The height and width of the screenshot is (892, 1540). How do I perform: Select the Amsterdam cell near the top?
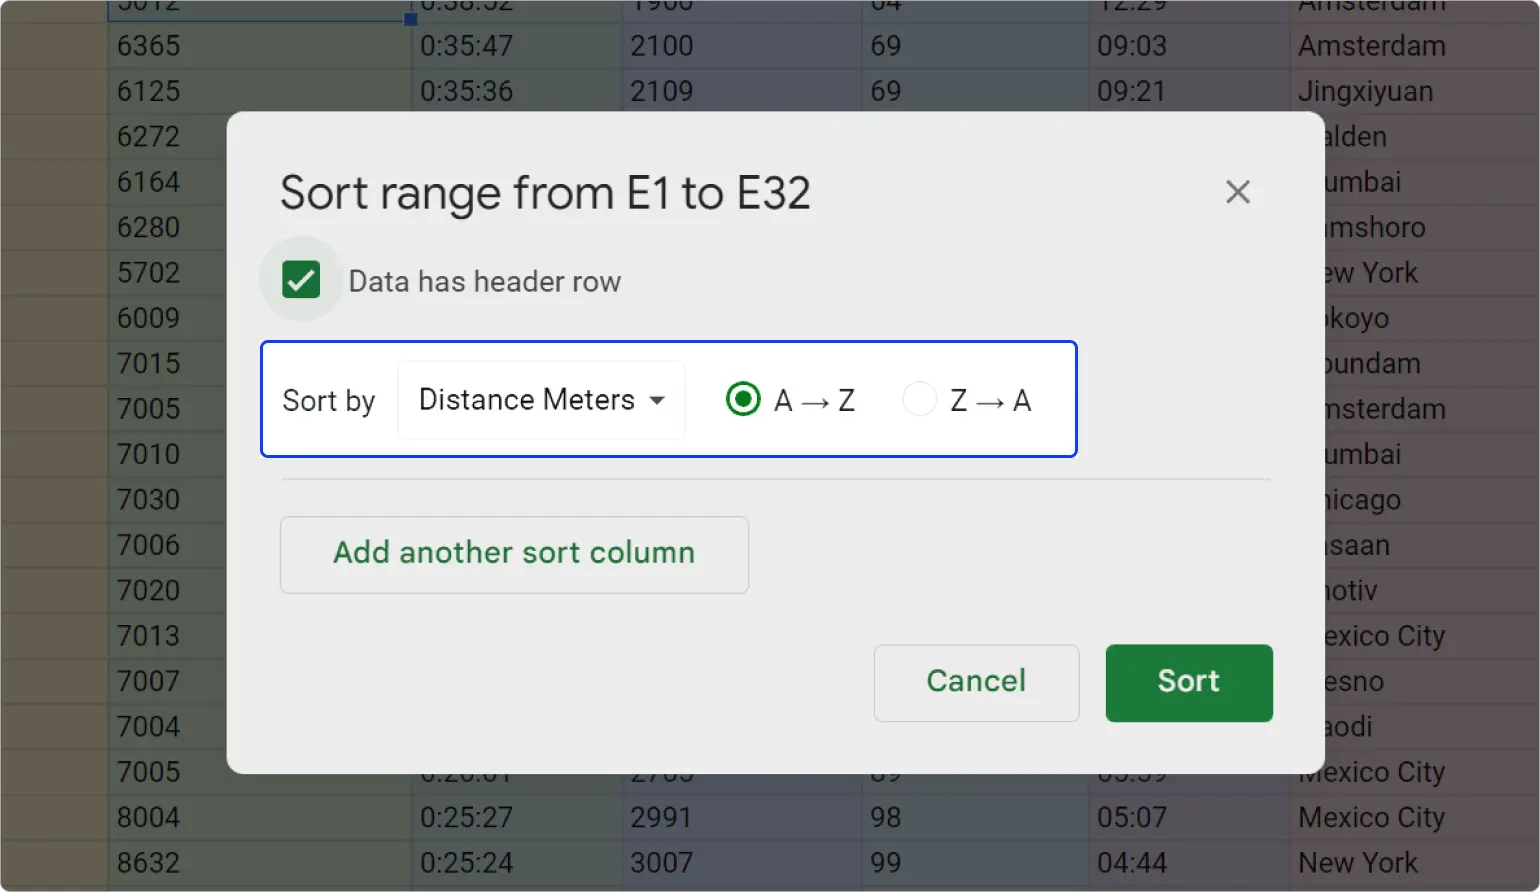[x=1371, y=46]
